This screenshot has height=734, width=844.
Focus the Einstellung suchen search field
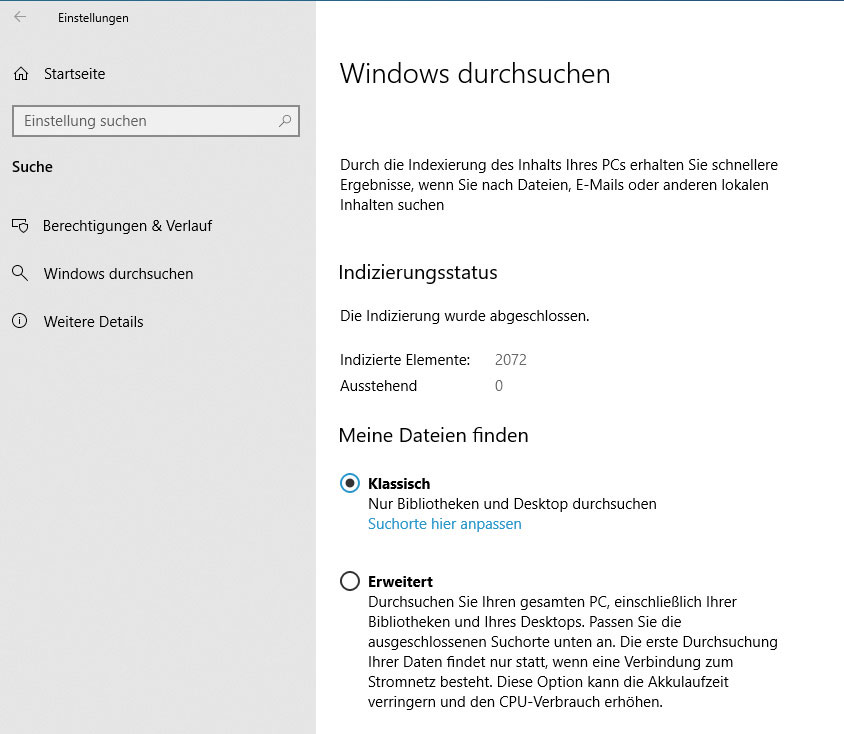click(x=156, y=121)
